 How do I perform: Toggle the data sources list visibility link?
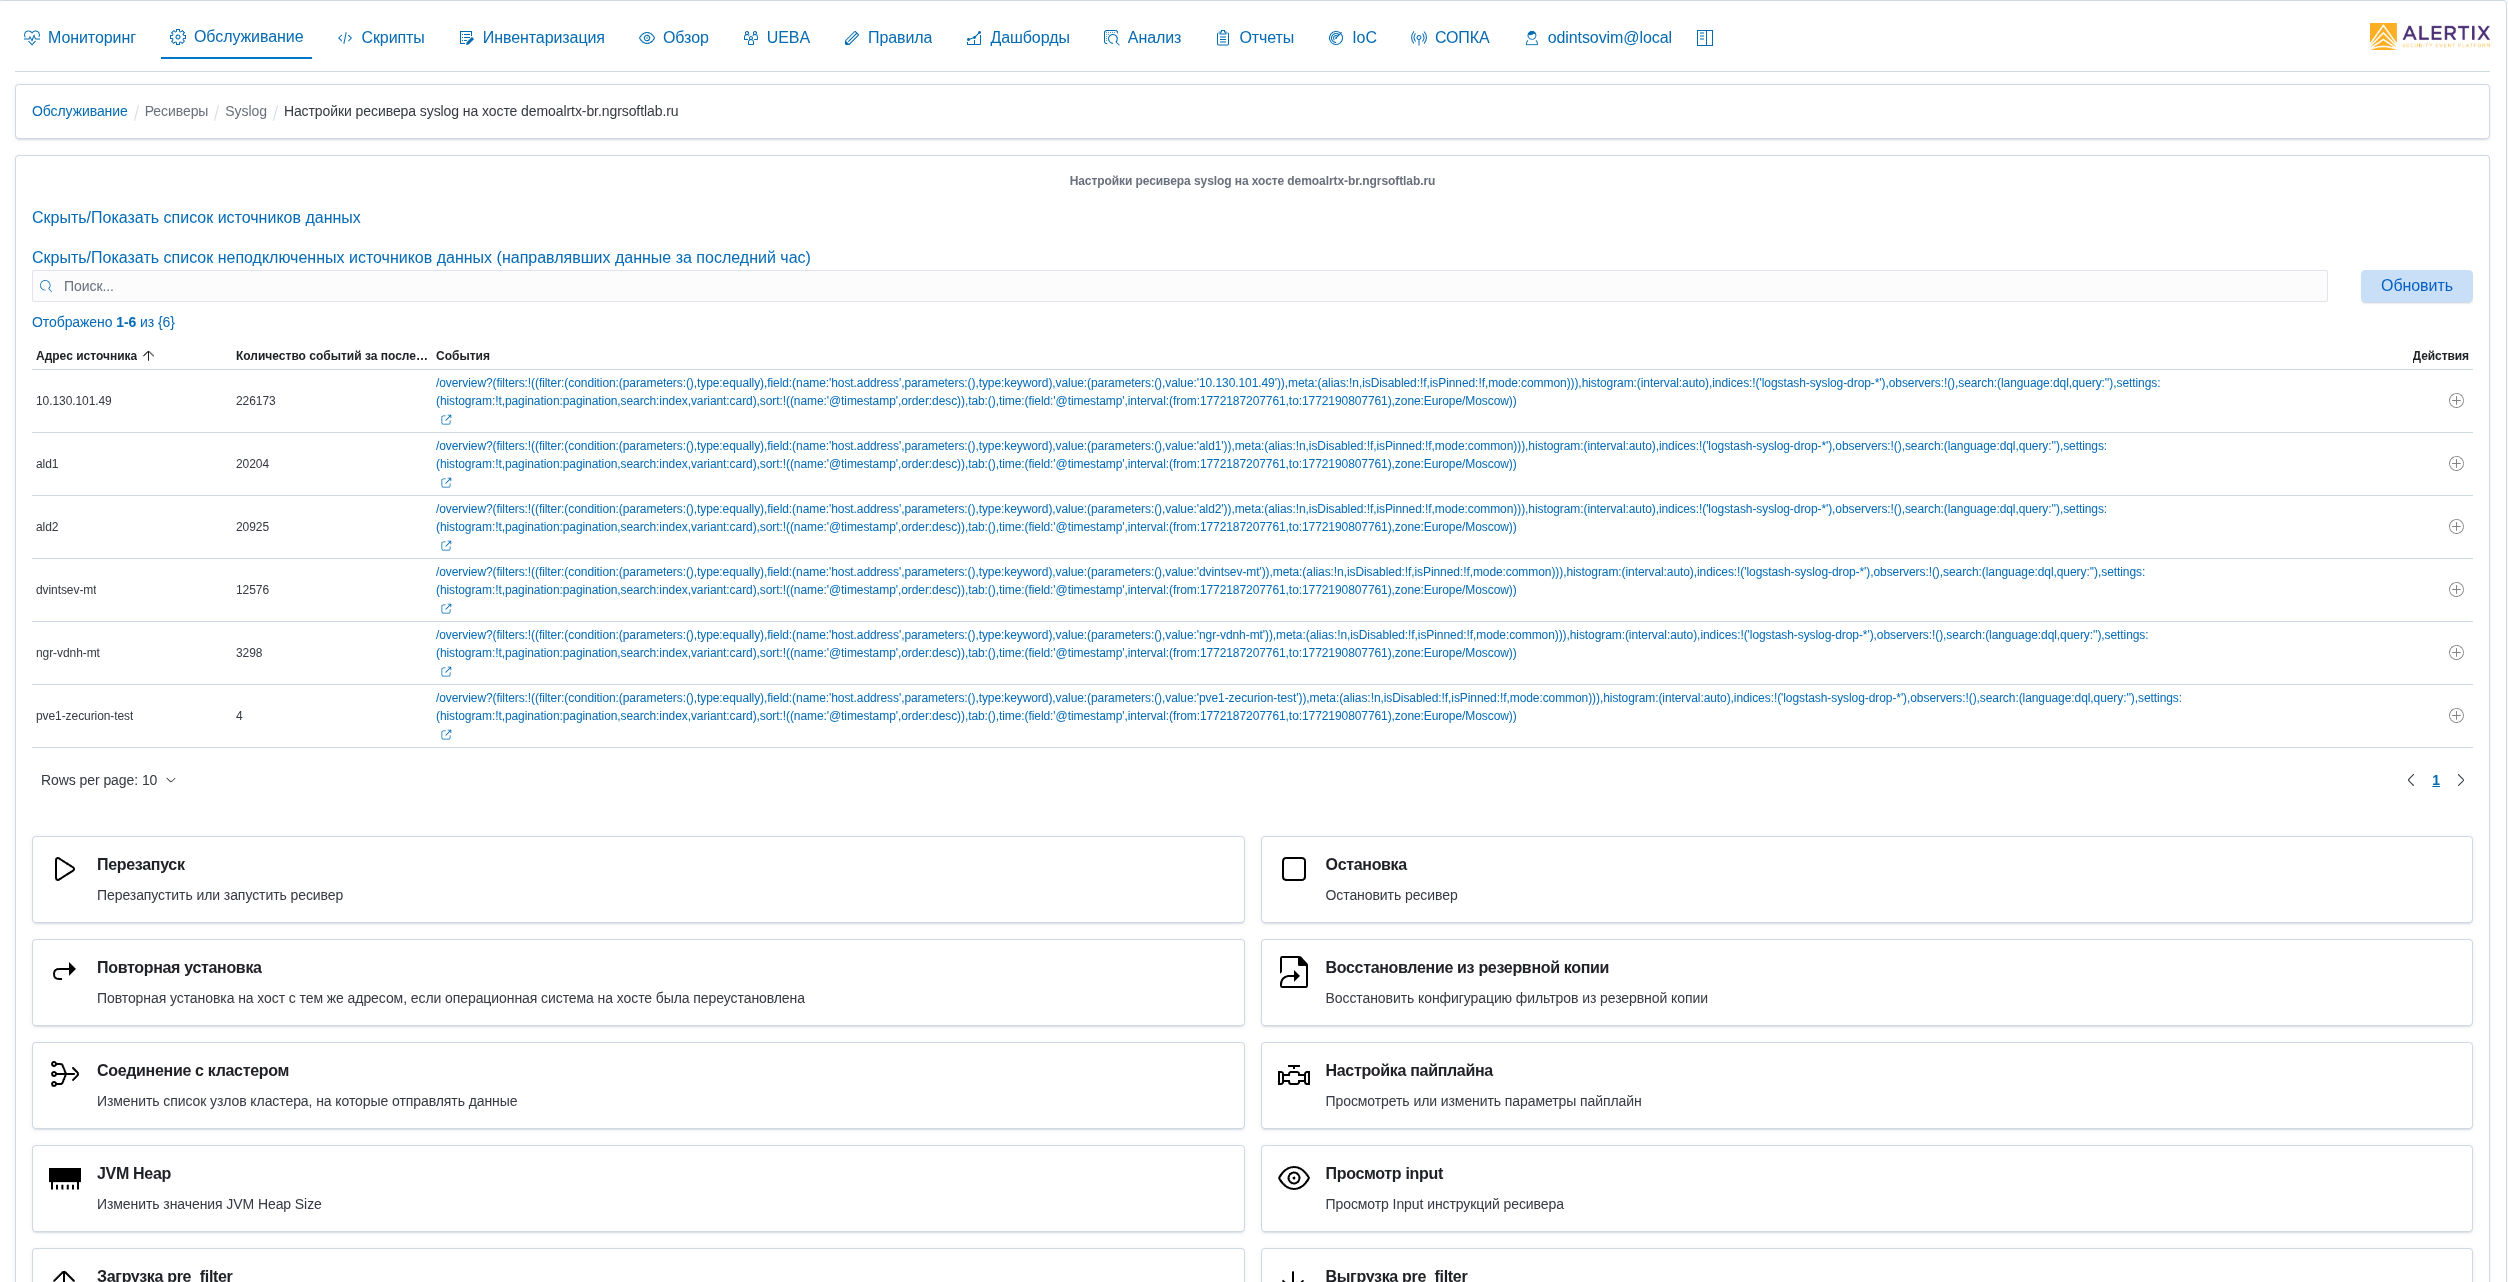click(196, 218)
